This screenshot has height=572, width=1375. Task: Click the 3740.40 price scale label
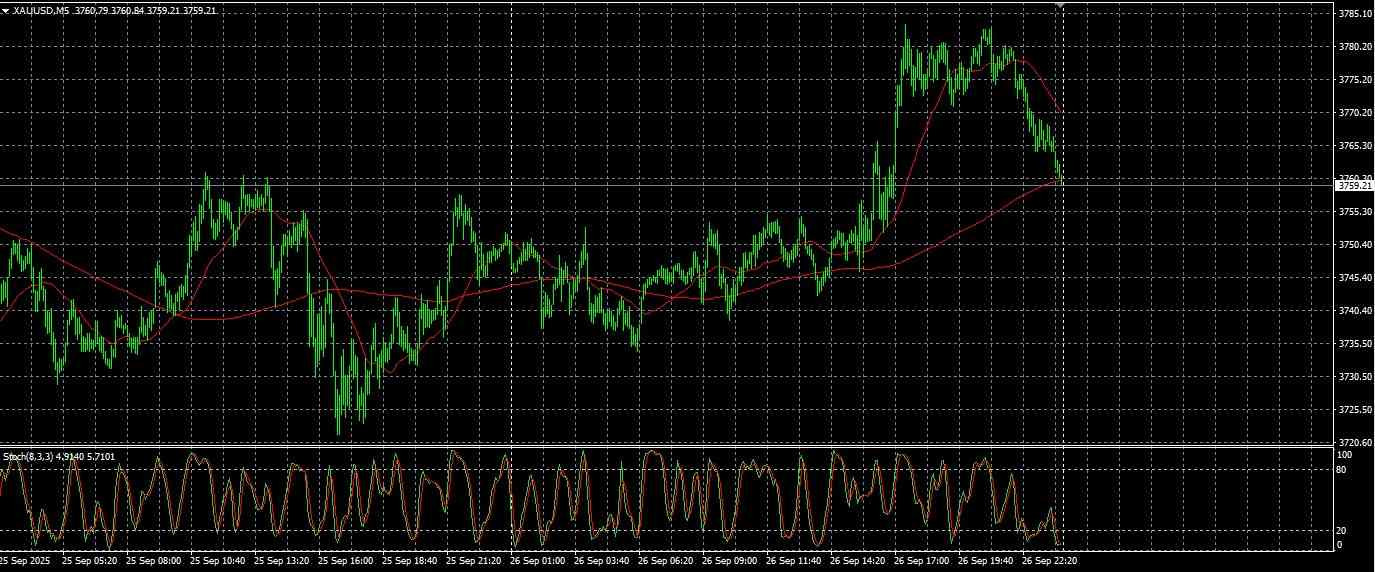[x=1354, y=311]
